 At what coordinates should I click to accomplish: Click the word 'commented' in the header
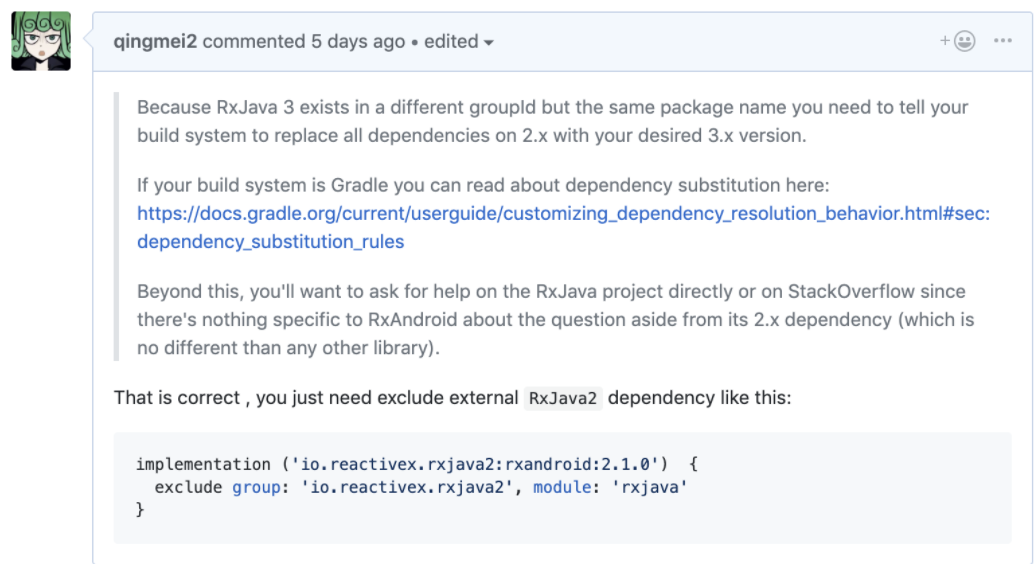click(x=253, y=42)
